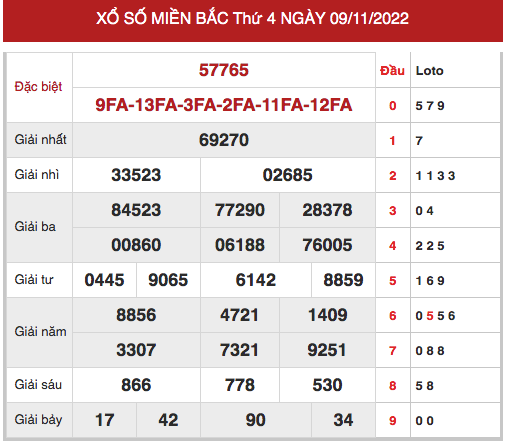The image size is (506, 444).
Task: Click the 'Giải năm' row label
Action: point(40,332)
